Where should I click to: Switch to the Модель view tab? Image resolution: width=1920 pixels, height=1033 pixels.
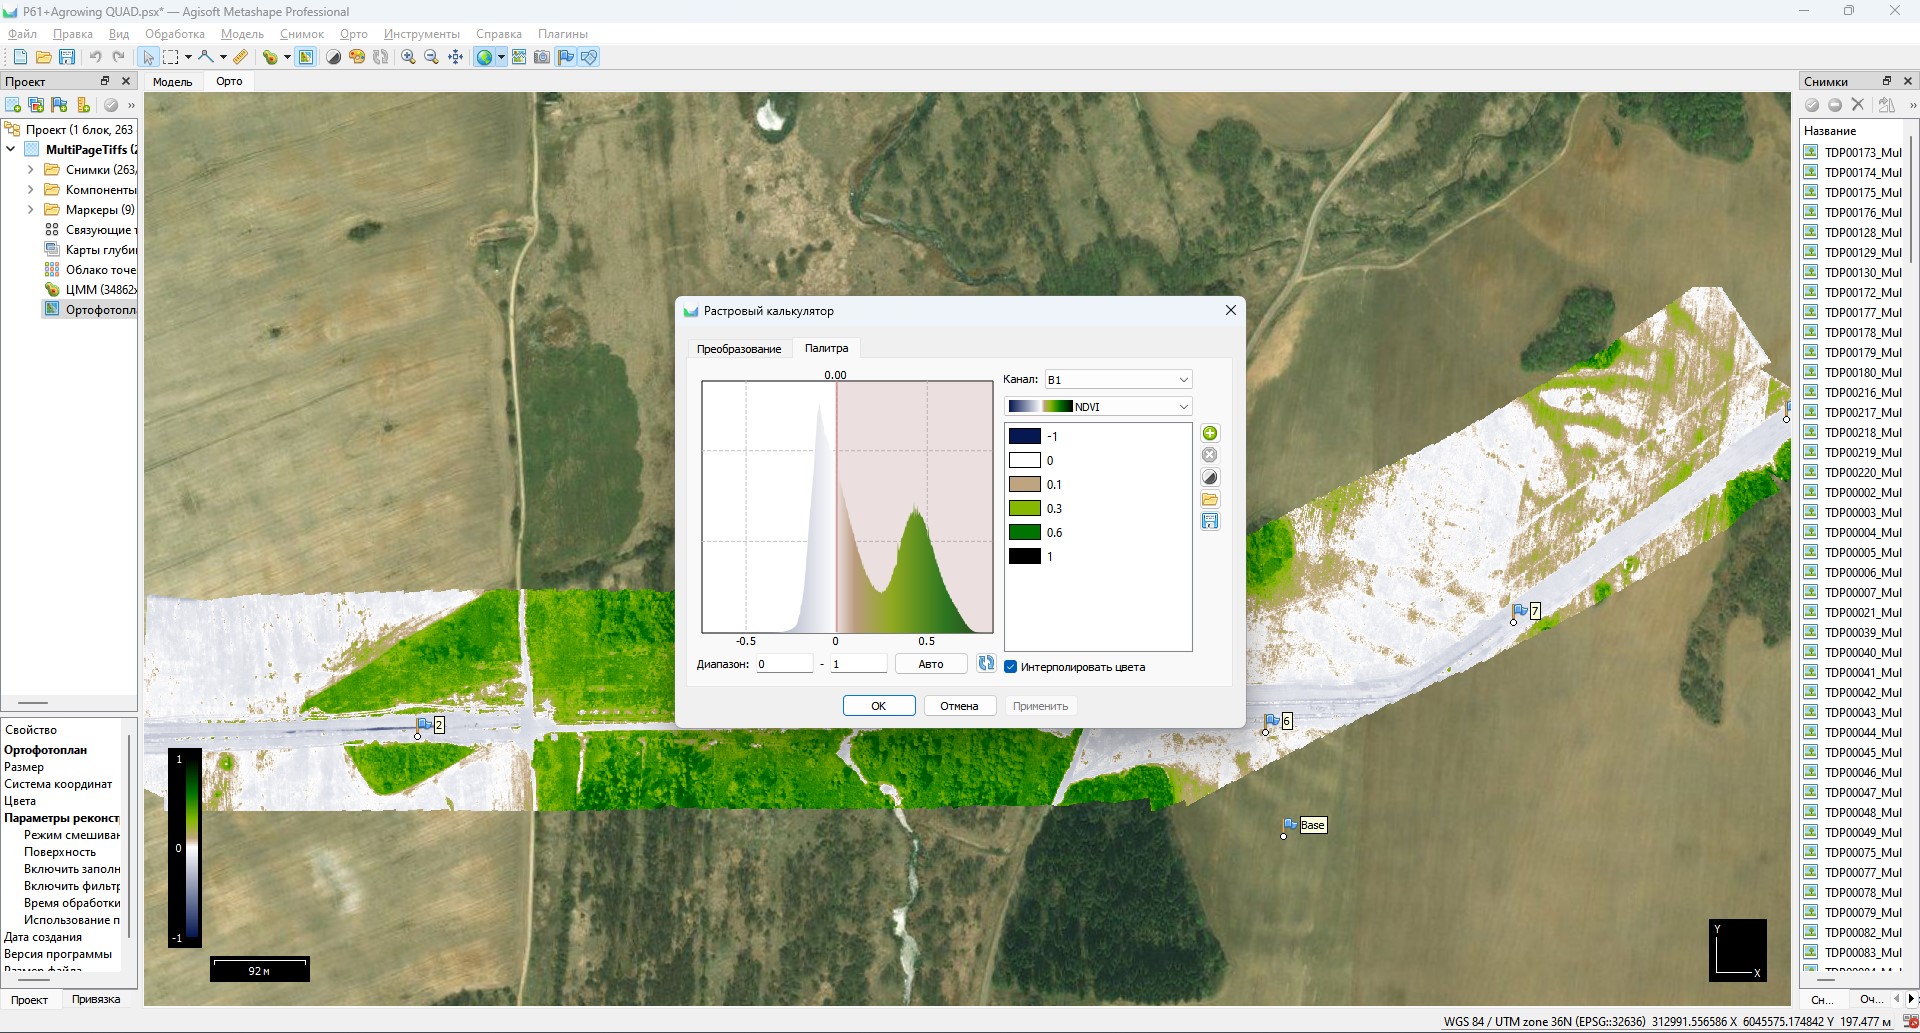tap(172, 82)
